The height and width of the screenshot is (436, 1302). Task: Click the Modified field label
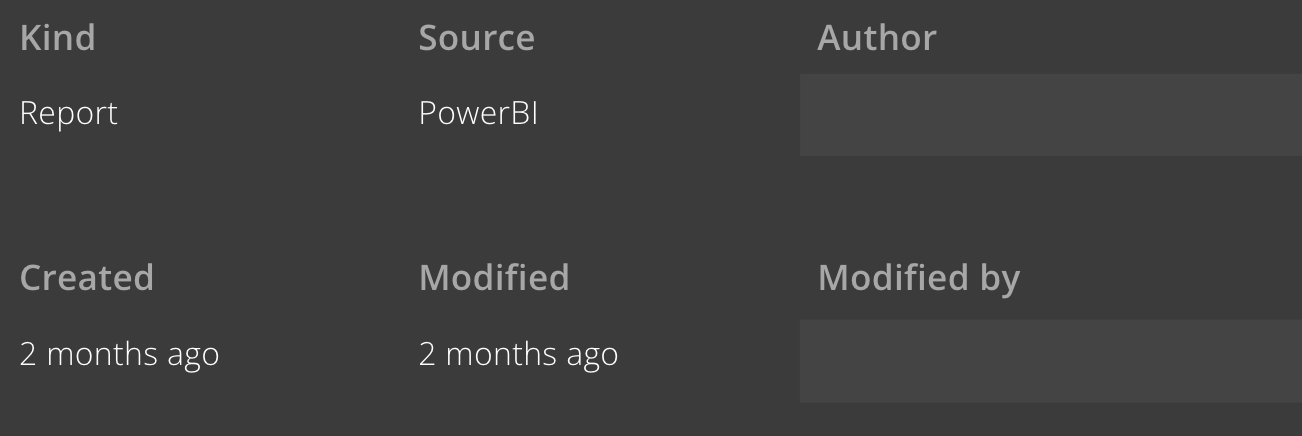point(494,277)
